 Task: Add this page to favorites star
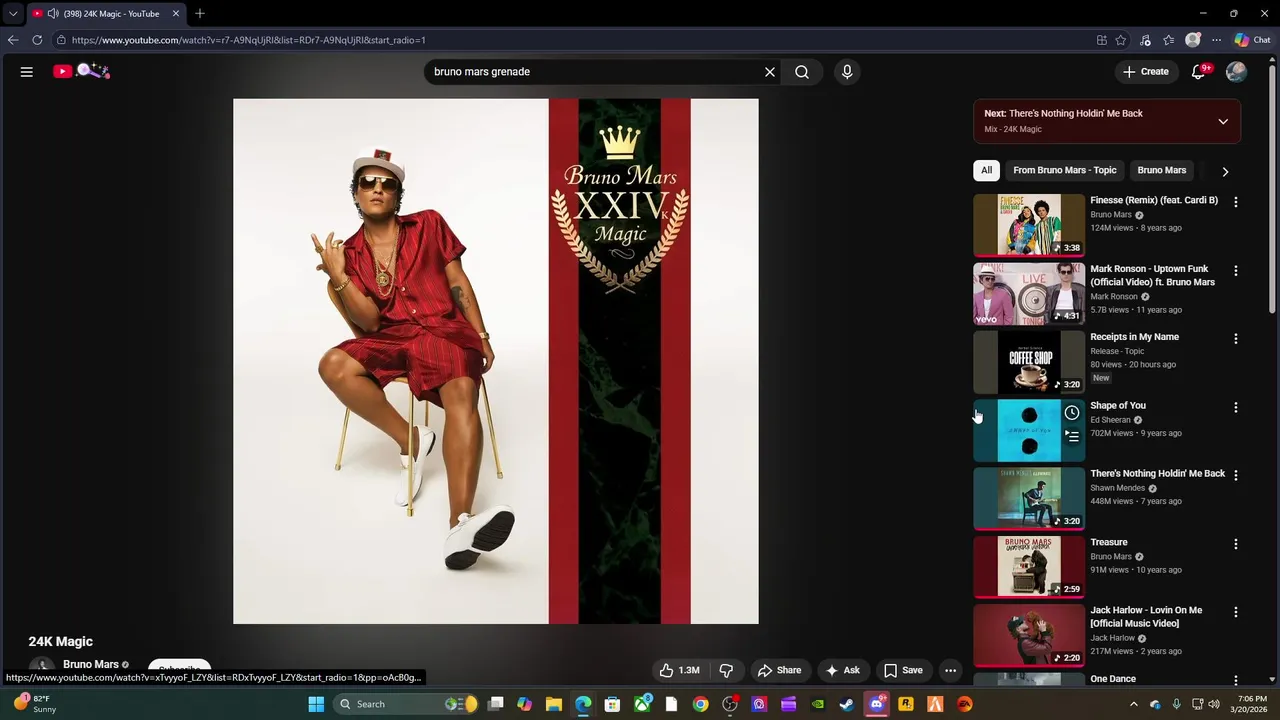point(1121,40)
